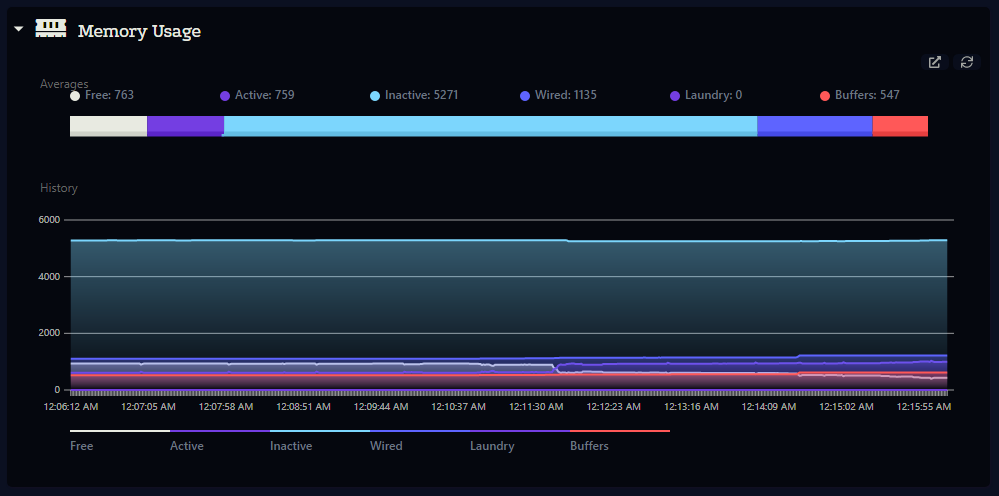Click the 12:07:05 AM time label
The width and height of the screenshot is (999, 496).
point(148,407)
